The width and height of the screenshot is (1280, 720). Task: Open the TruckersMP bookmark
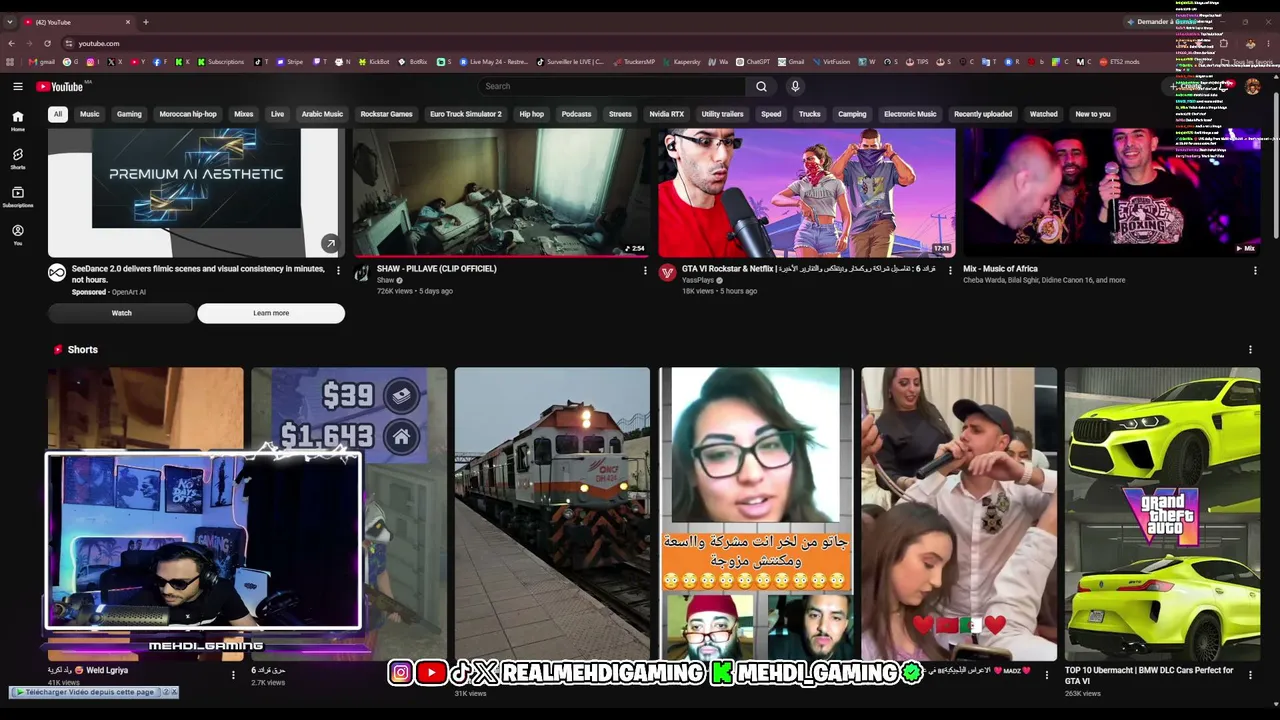click(634, 62)
